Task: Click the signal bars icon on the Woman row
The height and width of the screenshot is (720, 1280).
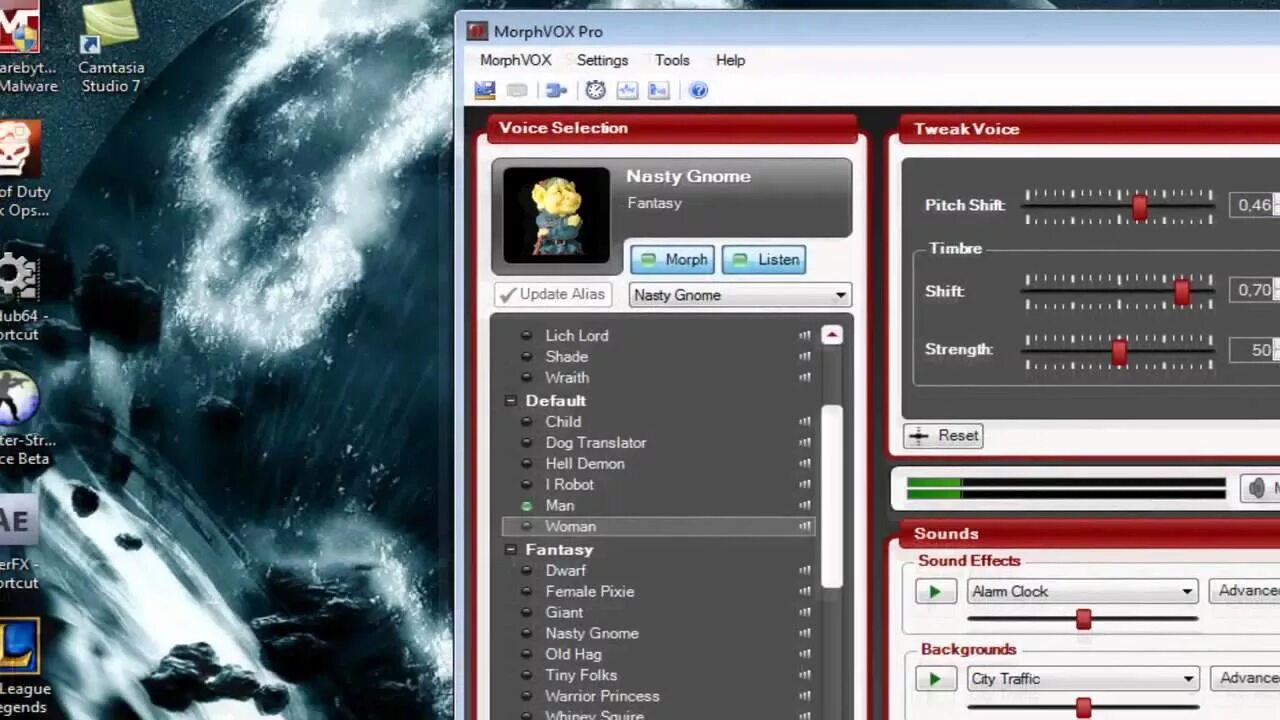Action: click(x=805, y=526)
